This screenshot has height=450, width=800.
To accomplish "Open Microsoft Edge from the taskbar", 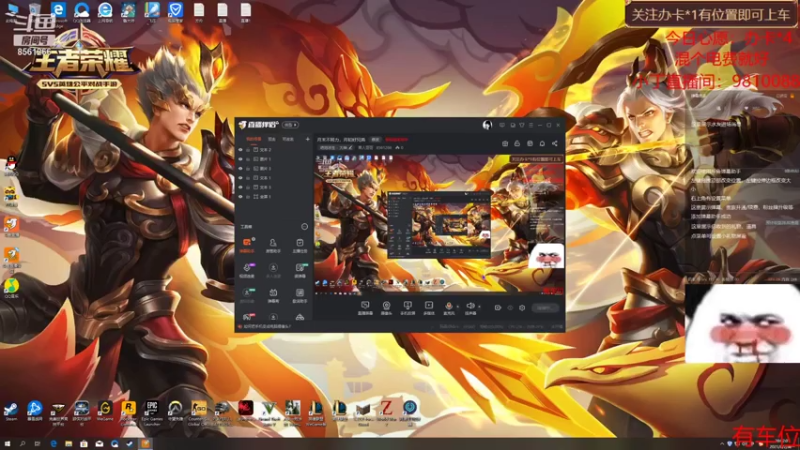I will pos(53,444).
